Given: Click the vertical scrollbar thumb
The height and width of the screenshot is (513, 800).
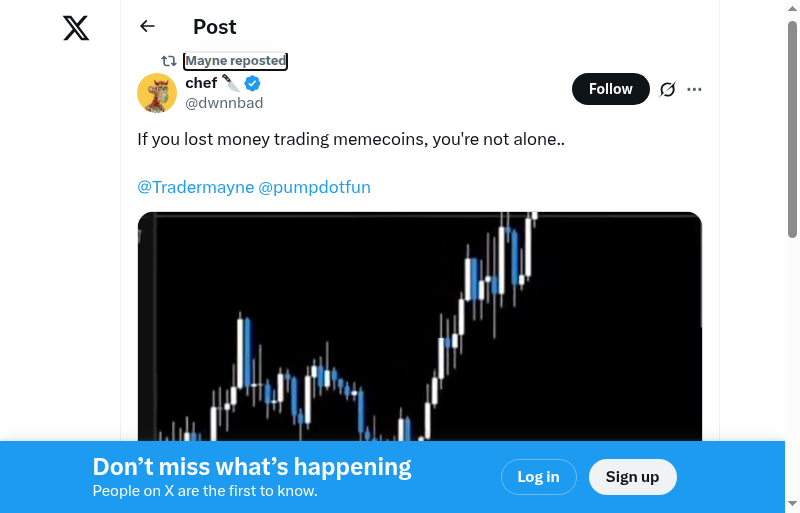Looking at the screenshot, I should click(792, 130).
